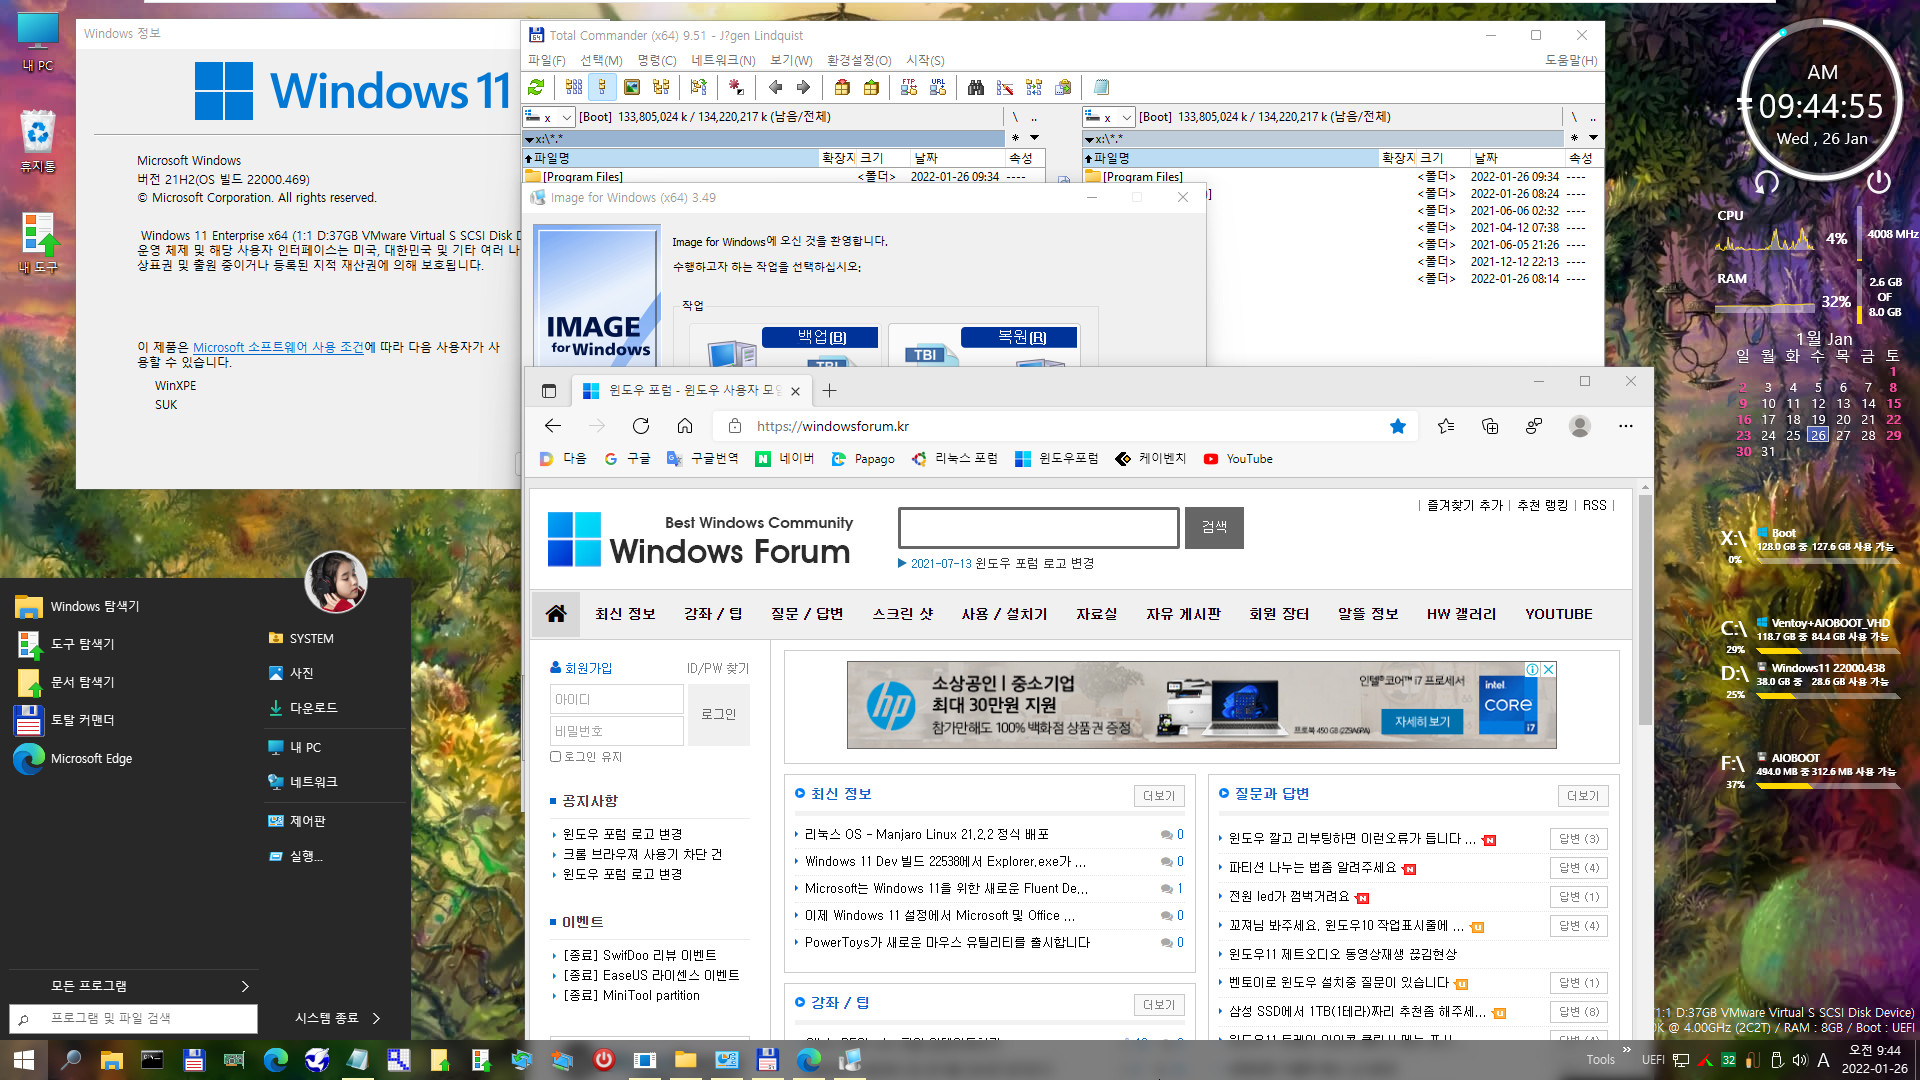Click the Edge profile avatar icon

coord(1580,426)
